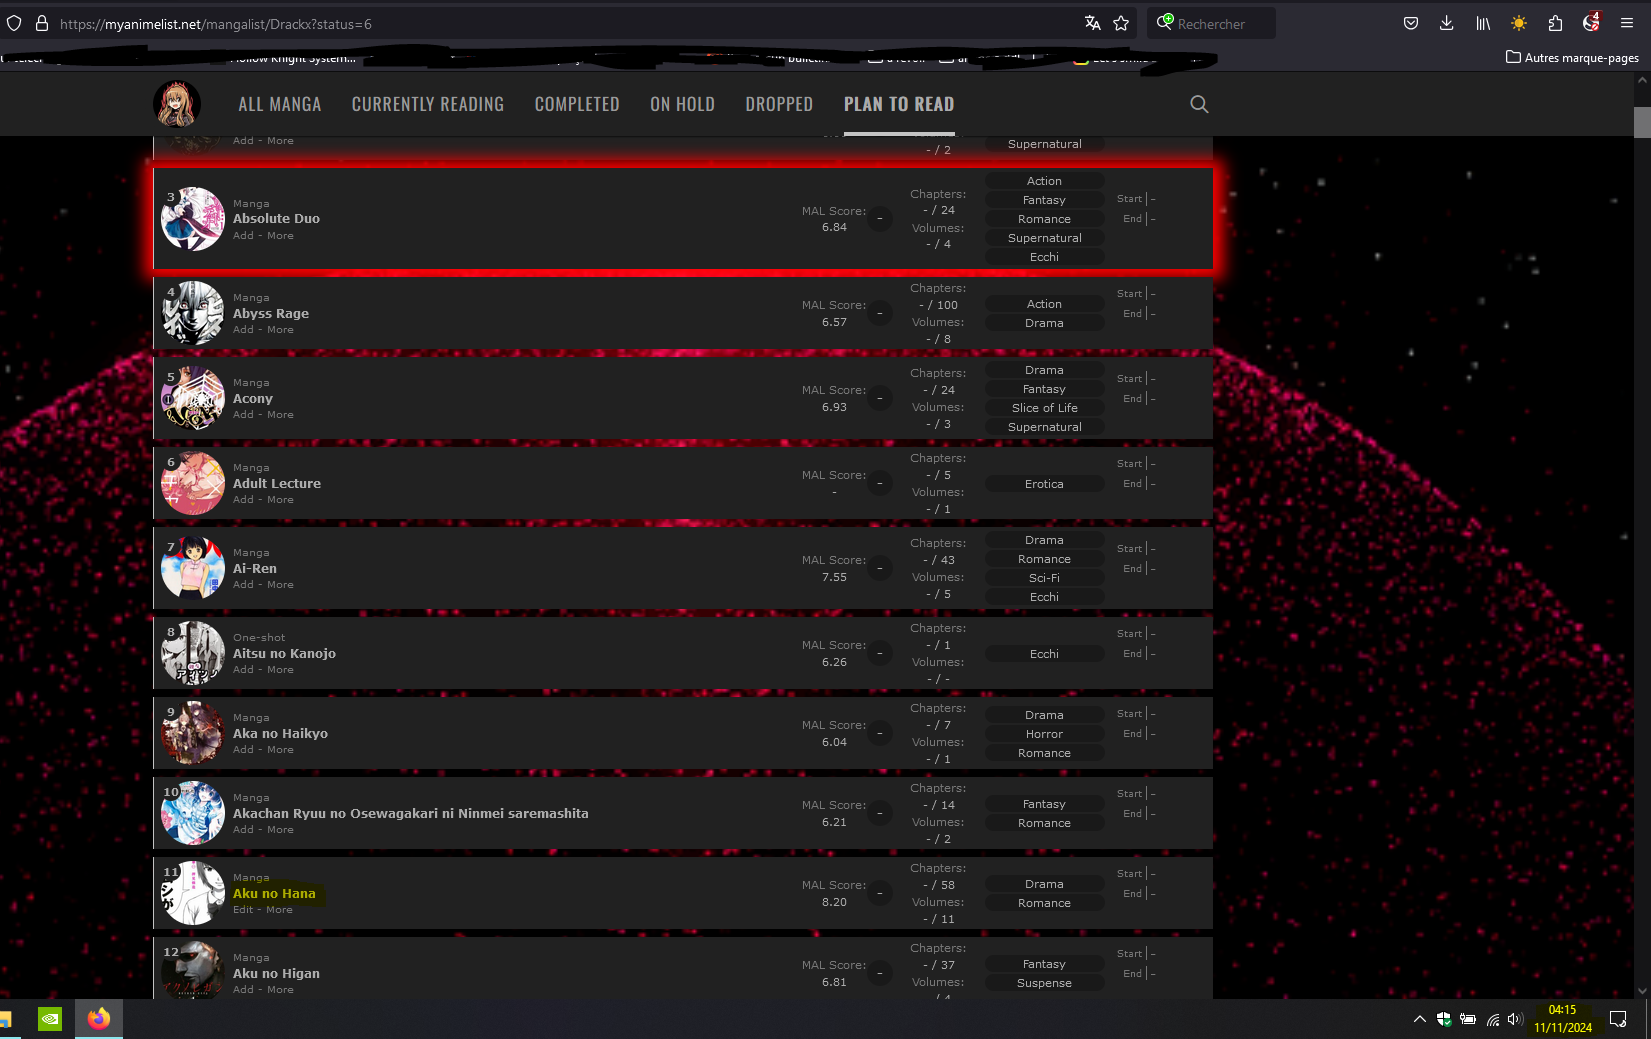Click the Suspense tag on Aku no Higan

pyautogui.click(x=1044, y=984)
